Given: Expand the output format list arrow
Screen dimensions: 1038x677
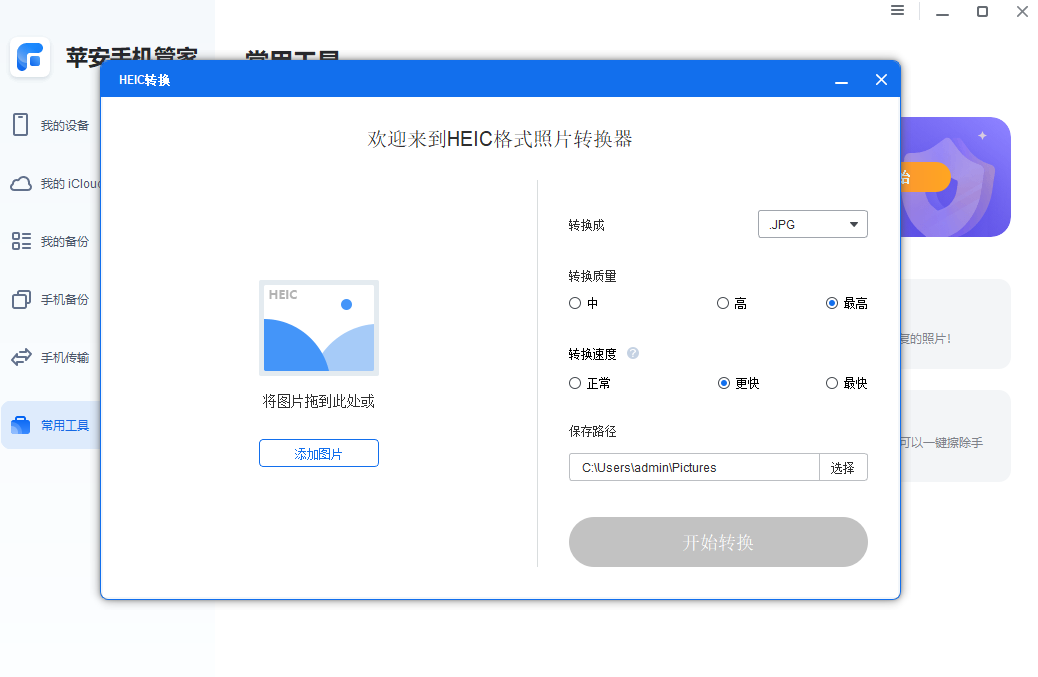Looking at the screenshot, I should 855,224.
